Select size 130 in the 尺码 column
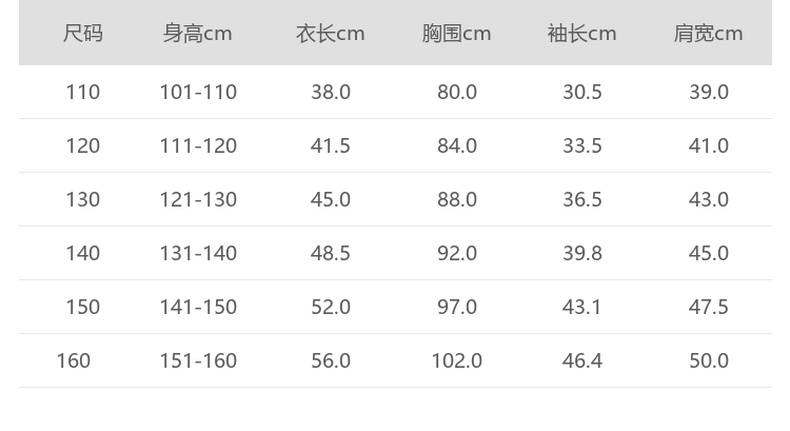 pos(83,200)
